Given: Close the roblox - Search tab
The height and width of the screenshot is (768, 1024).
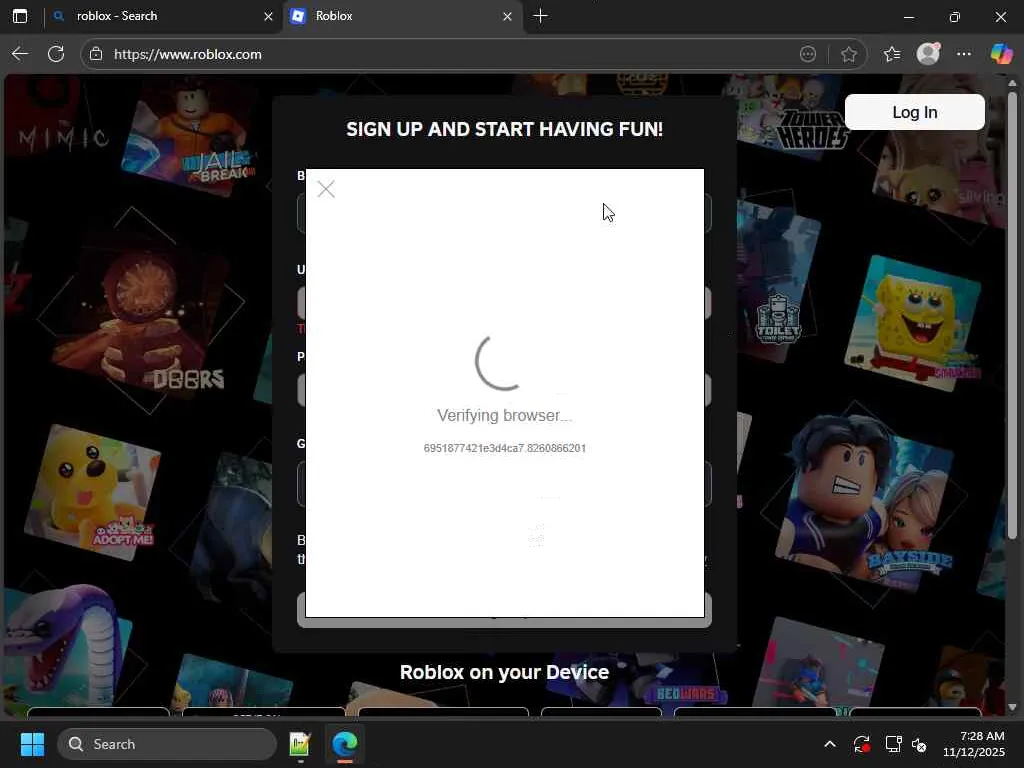Looking at the screenshot, I should (268, 16).
